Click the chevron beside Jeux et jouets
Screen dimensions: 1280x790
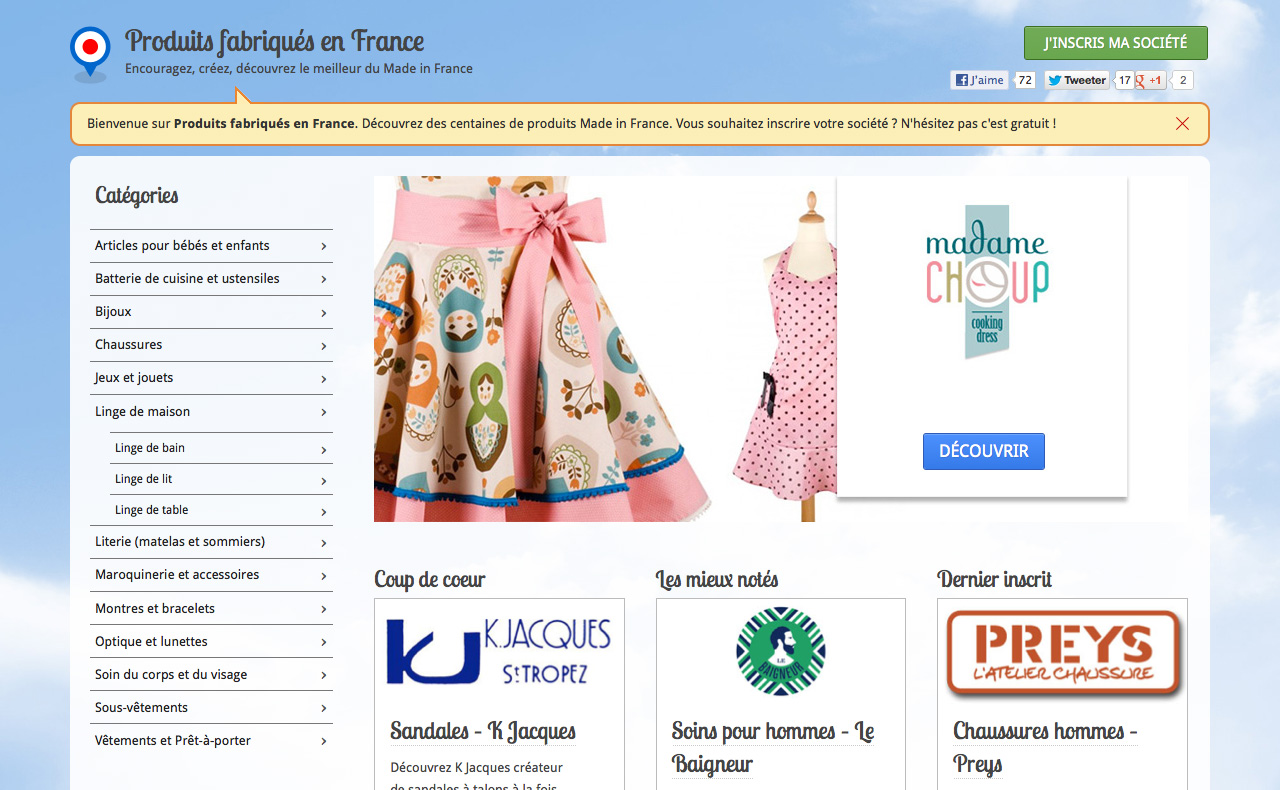coord(324,379)
